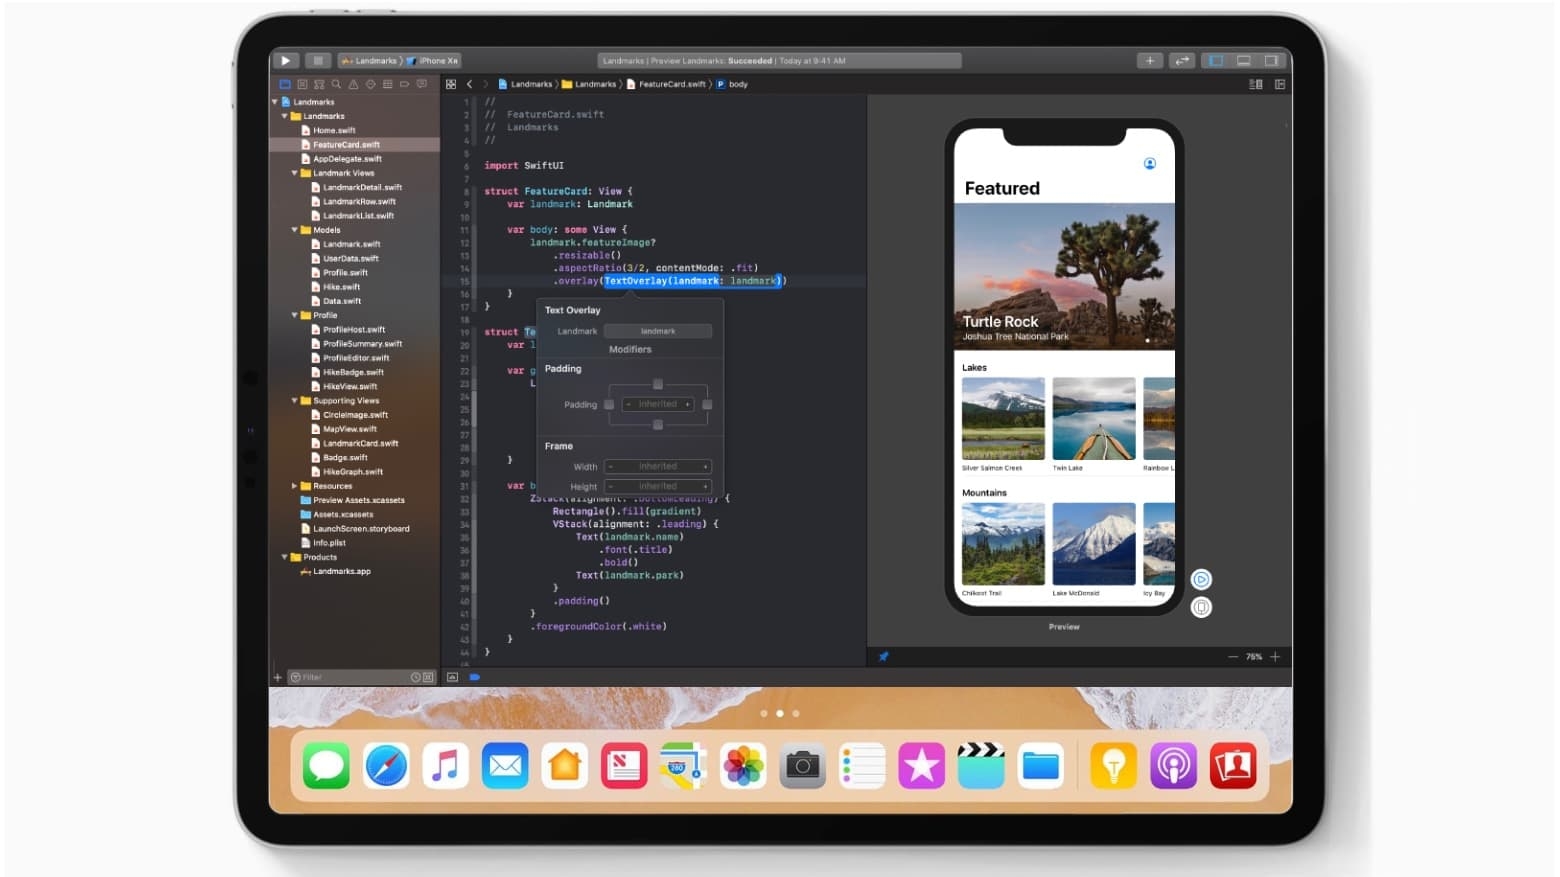Open the issue navigator warning triangle
The height and width of the screenshot is (877, 1560).
[353, 84]
